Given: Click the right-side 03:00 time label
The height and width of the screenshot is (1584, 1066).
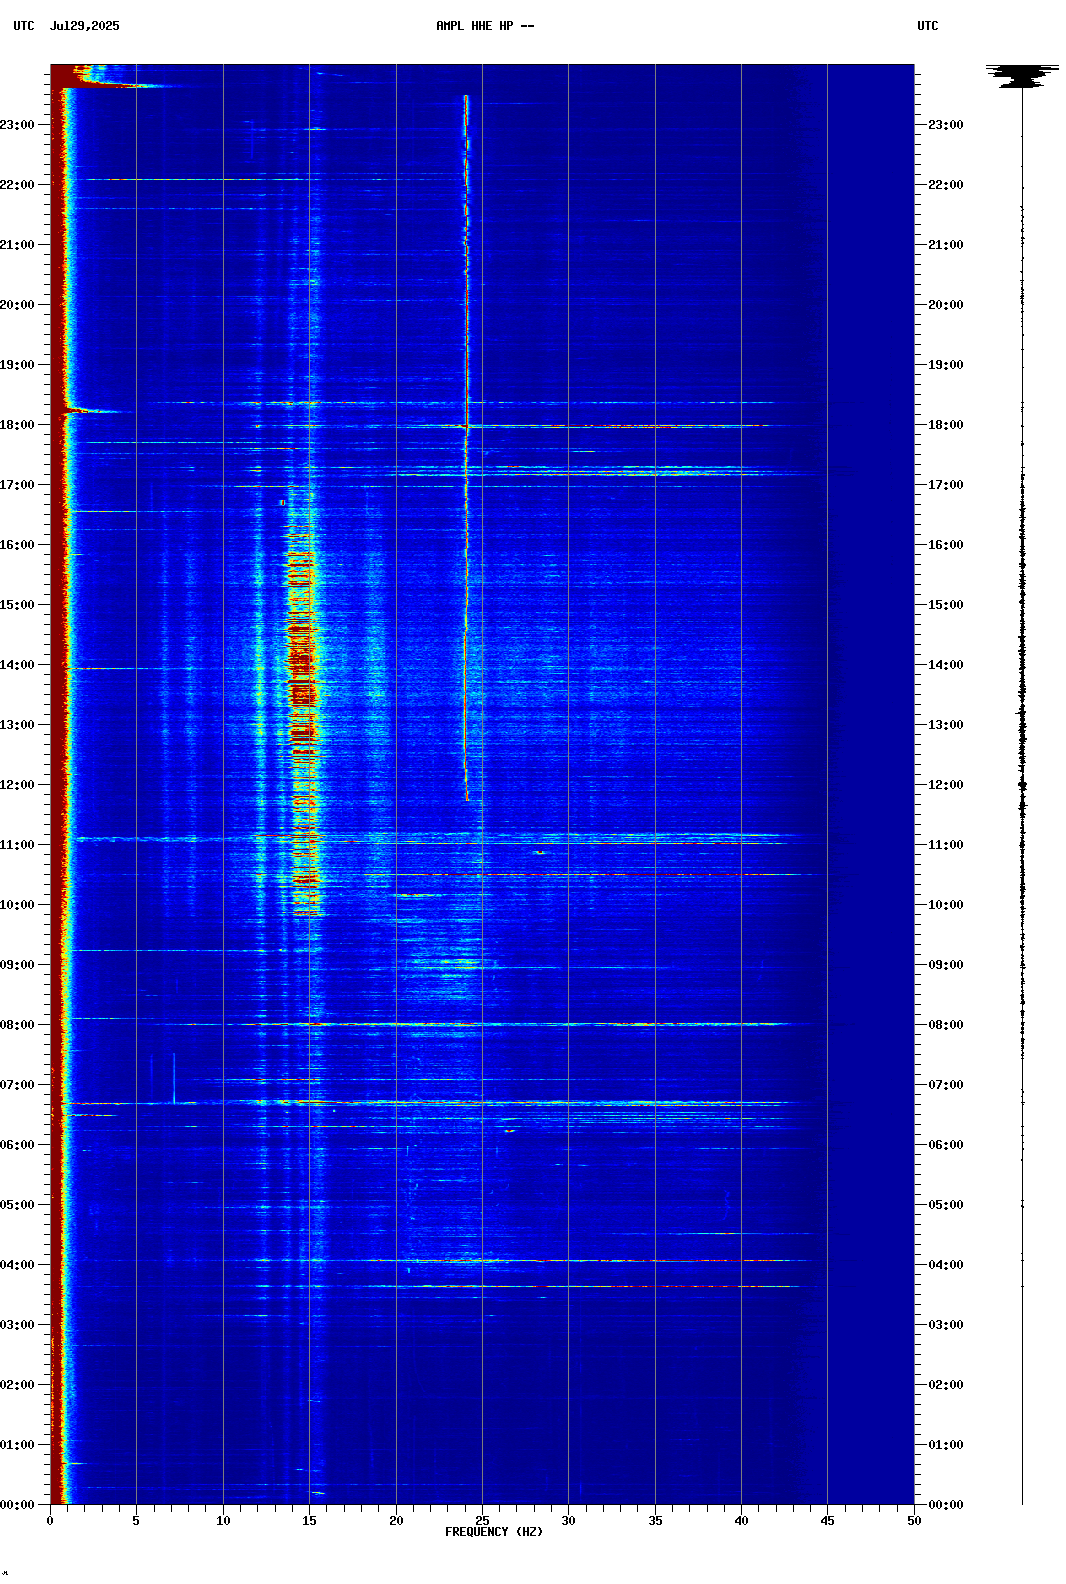Looking at the screenshot, I should pos(946,1325).
